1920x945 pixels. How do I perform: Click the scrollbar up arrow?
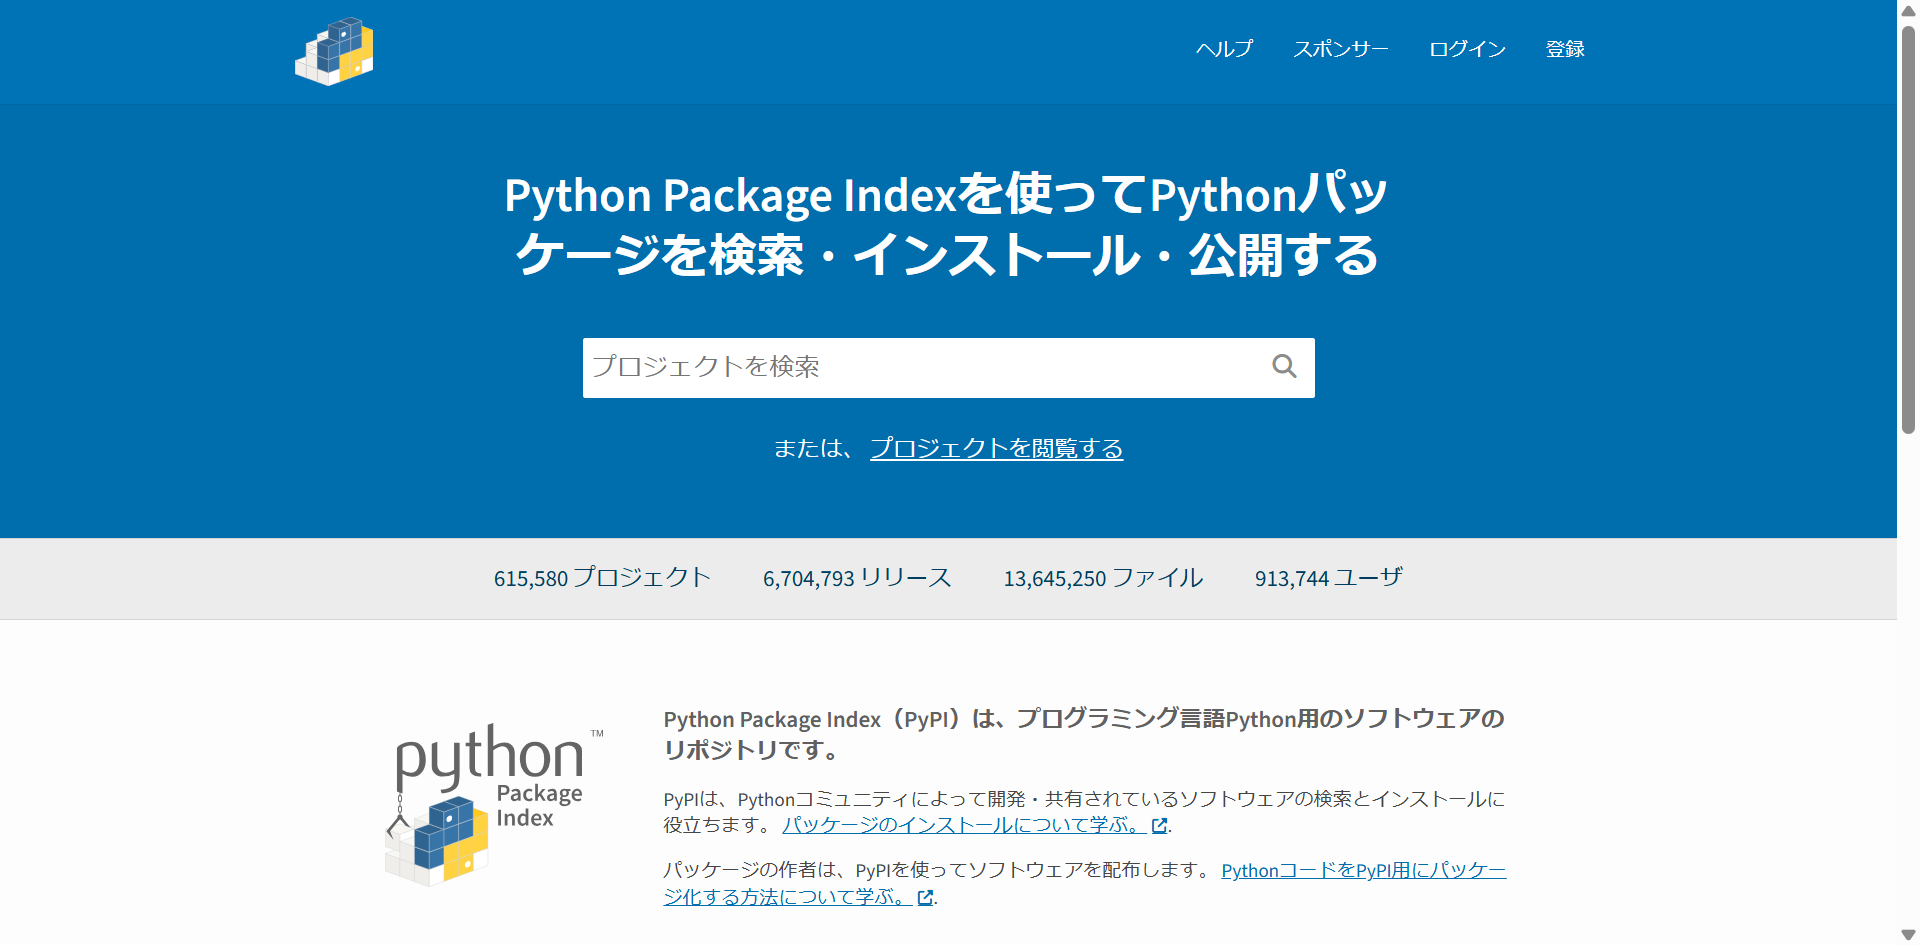pyautogui.click(x=1908, y=9)
